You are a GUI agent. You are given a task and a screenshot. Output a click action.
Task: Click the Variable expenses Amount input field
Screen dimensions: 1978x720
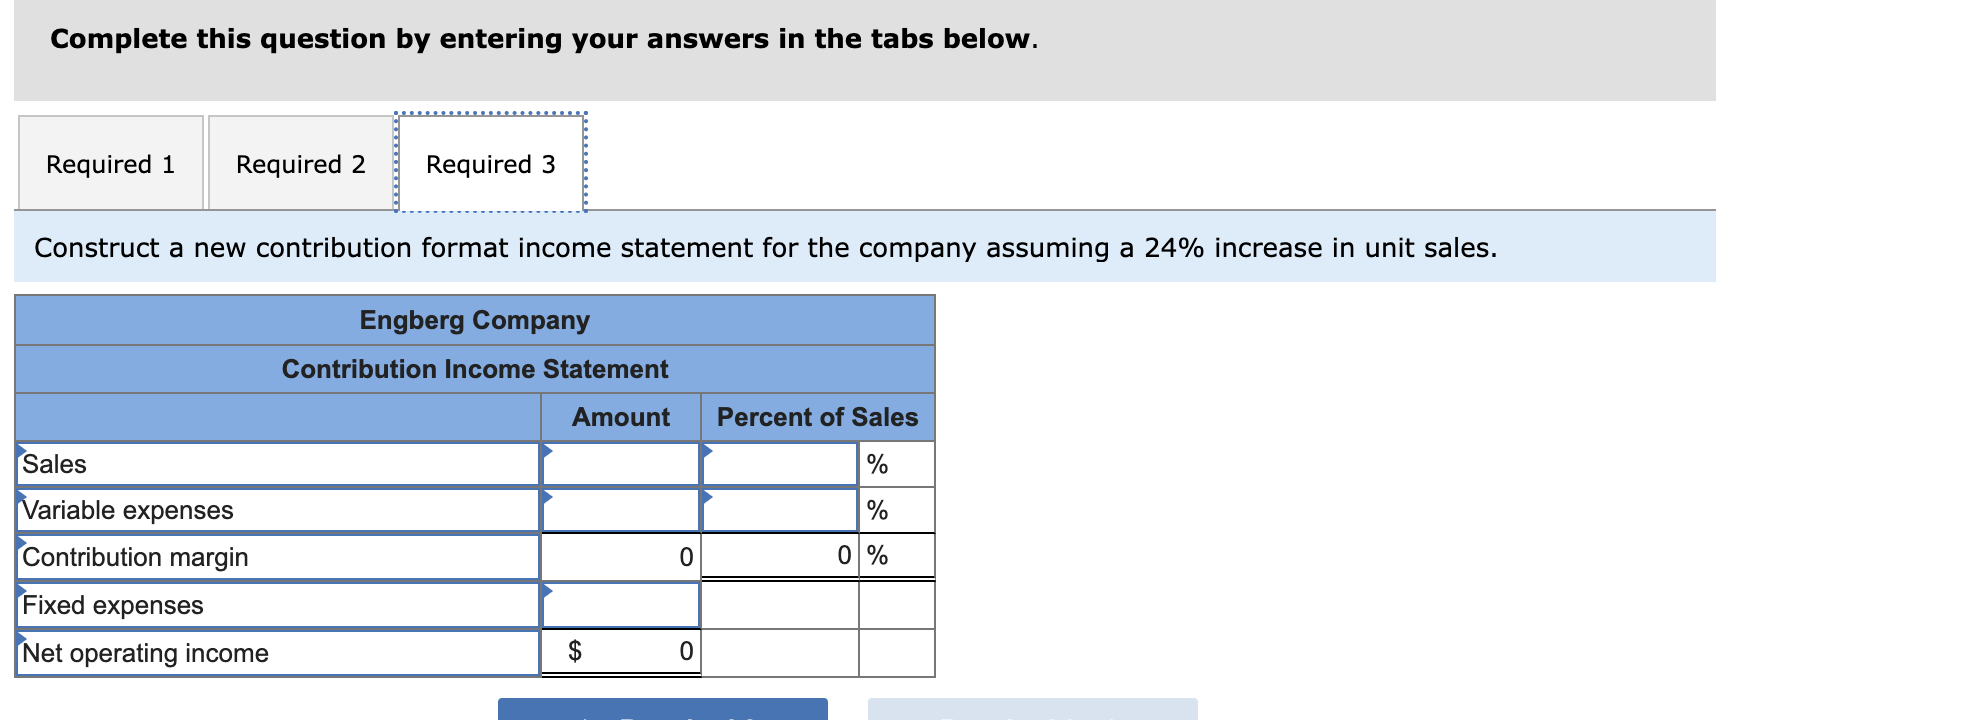620,510
